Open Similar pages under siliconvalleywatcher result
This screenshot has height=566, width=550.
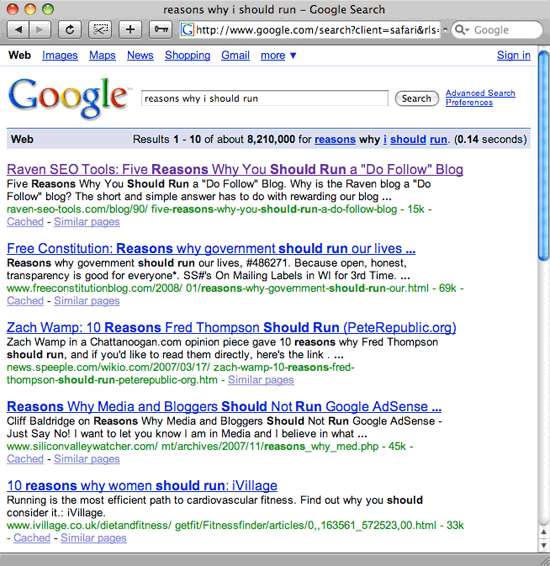pos(87,459)
